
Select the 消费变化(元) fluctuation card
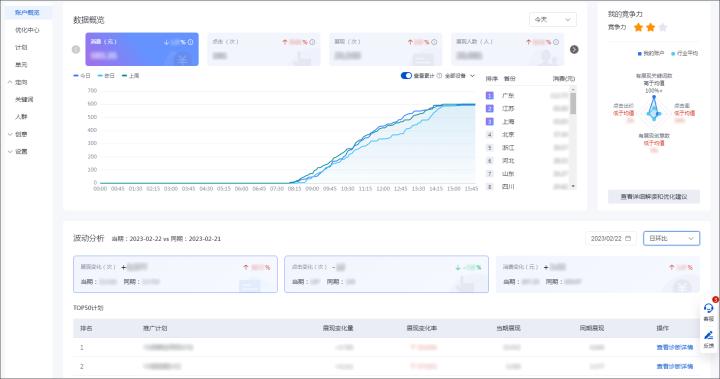pyautogui.click(x=597, y=274)
